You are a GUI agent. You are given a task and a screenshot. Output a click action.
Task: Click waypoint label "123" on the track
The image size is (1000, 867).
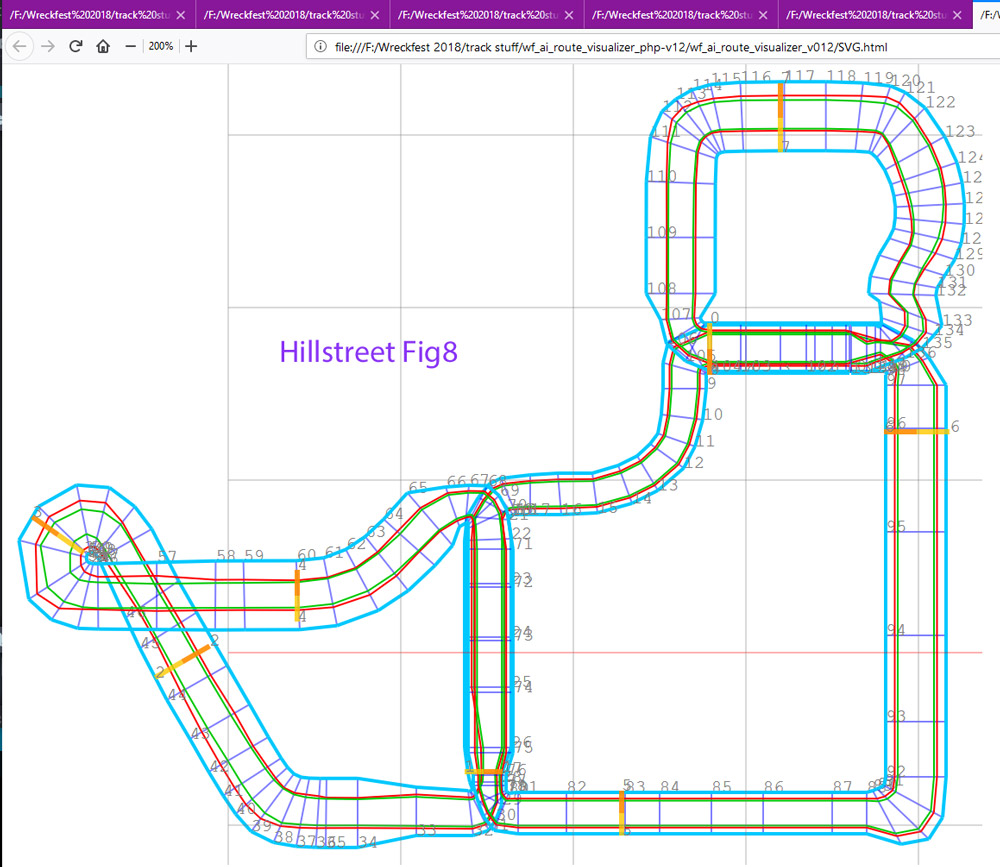(x=960, y=131)
